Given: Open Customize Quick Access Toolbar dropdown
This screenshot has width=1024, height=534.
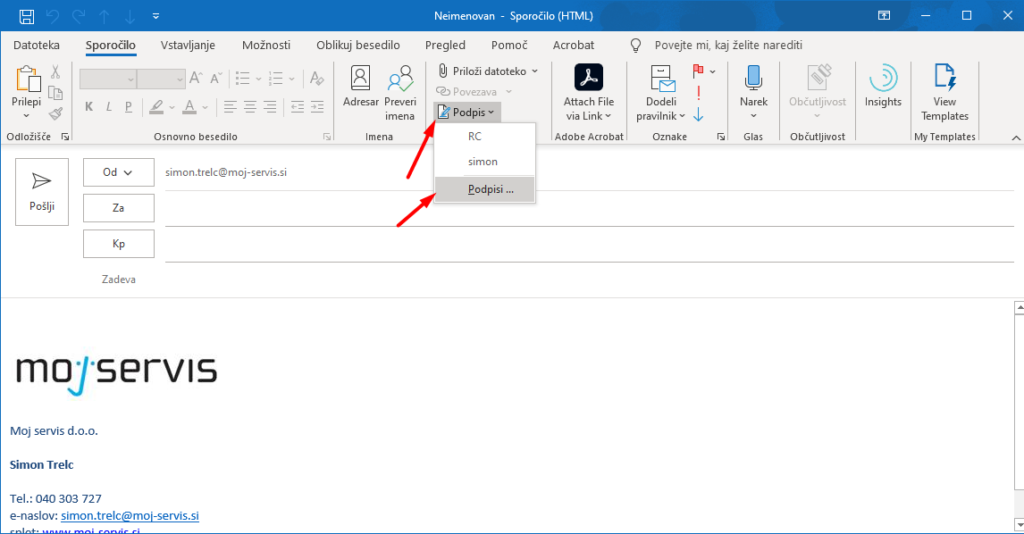Looking at the screenshot, I should pos(155,16).
